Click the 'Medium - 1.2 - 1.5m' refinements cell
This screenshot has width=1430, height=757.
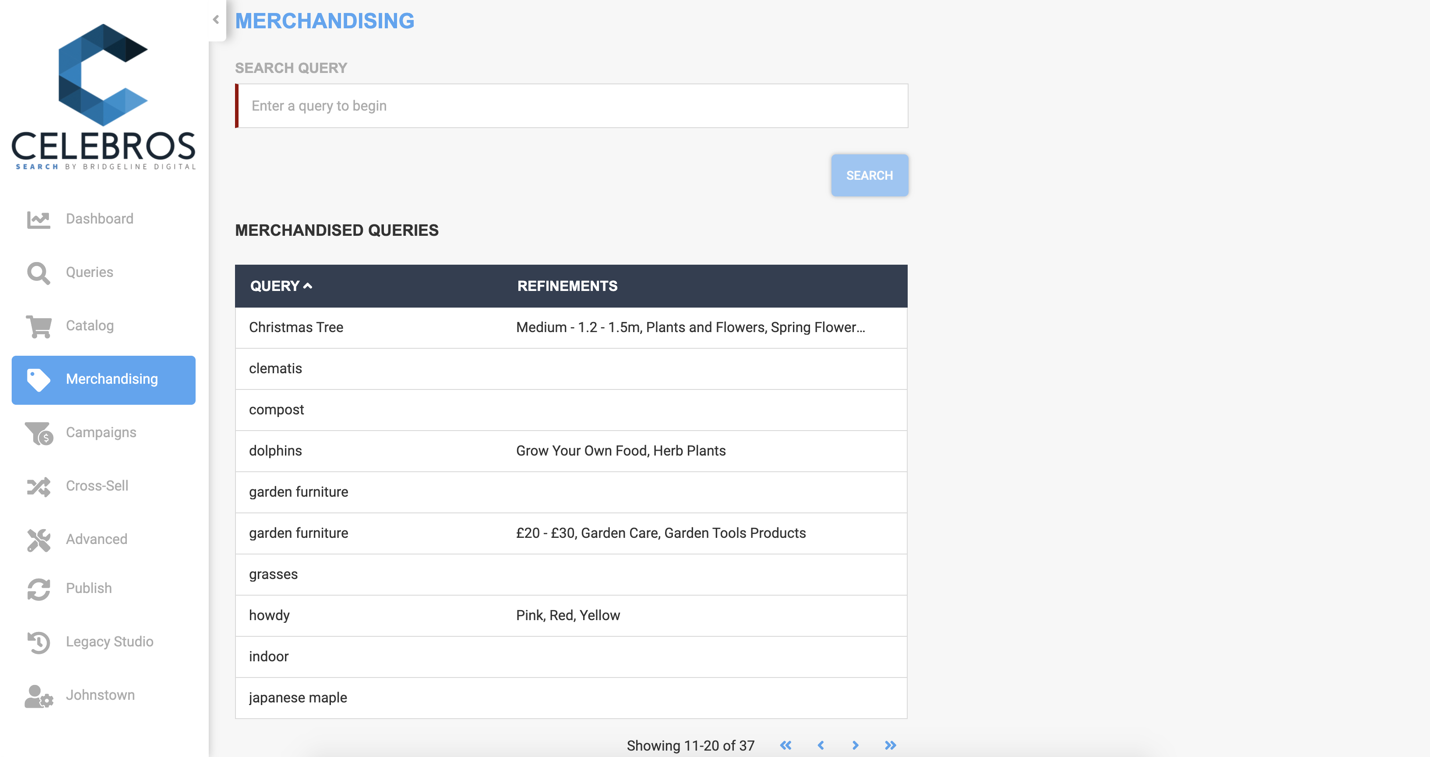point(691,328)
